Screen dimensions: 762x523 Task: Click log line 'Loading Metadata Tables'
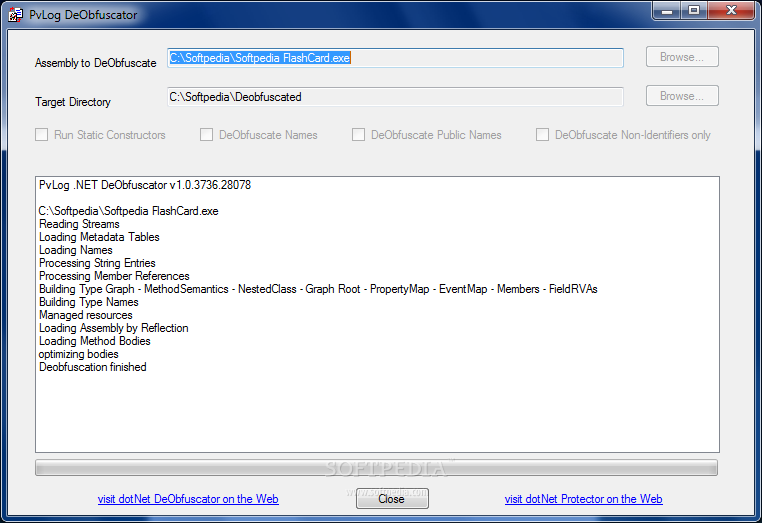pos(99,237)
